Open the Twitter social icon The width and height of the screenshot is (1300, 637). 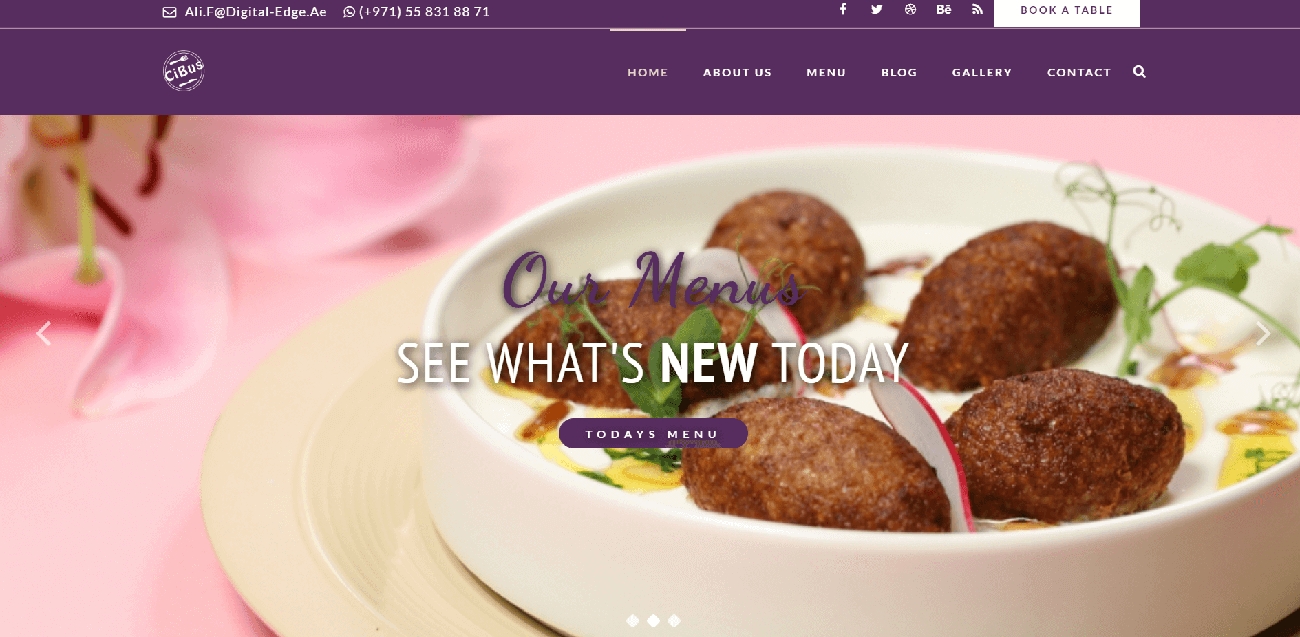coord(877,9)
